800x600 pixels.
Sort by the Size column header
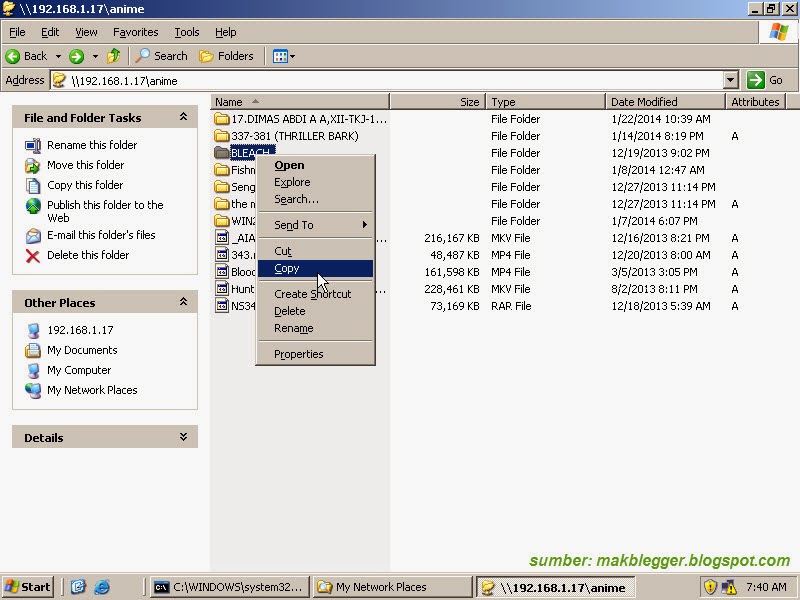pos(438,102)
